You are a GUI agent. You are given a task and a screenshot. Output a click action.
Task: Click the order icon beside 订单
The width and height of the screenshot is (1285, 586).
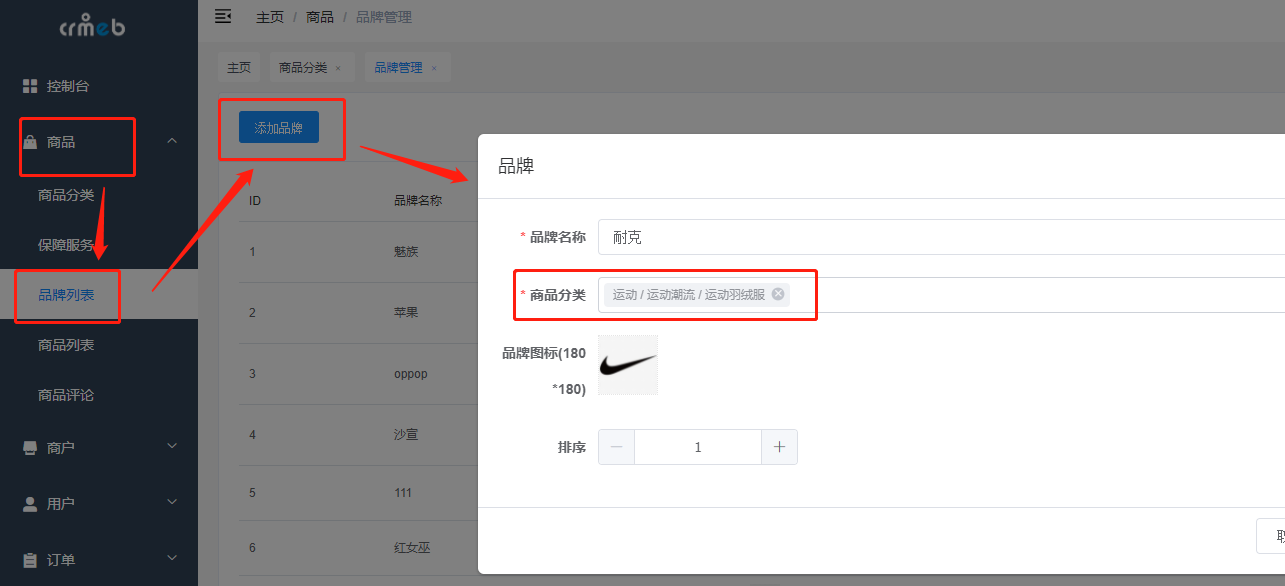click(x=29, y=557)
